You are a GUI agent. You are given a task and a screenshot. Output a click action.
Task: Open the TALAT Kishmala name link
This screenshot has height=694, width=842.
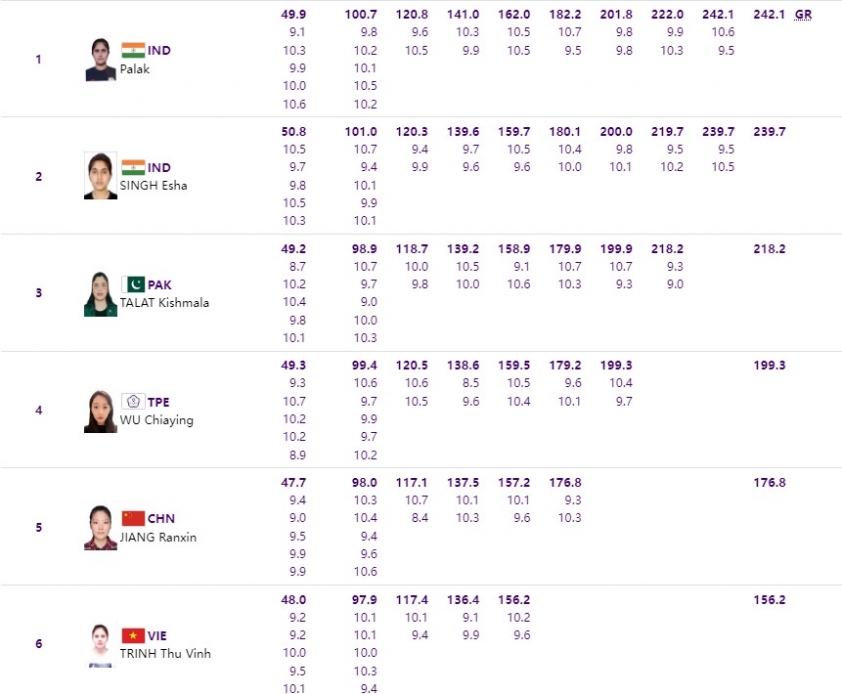point(164,303)
